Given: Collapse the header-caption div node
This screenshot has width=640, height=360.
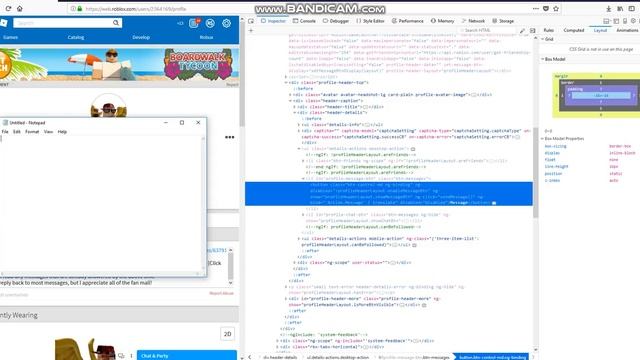Looking at the screenshot, I should (290, 101).
